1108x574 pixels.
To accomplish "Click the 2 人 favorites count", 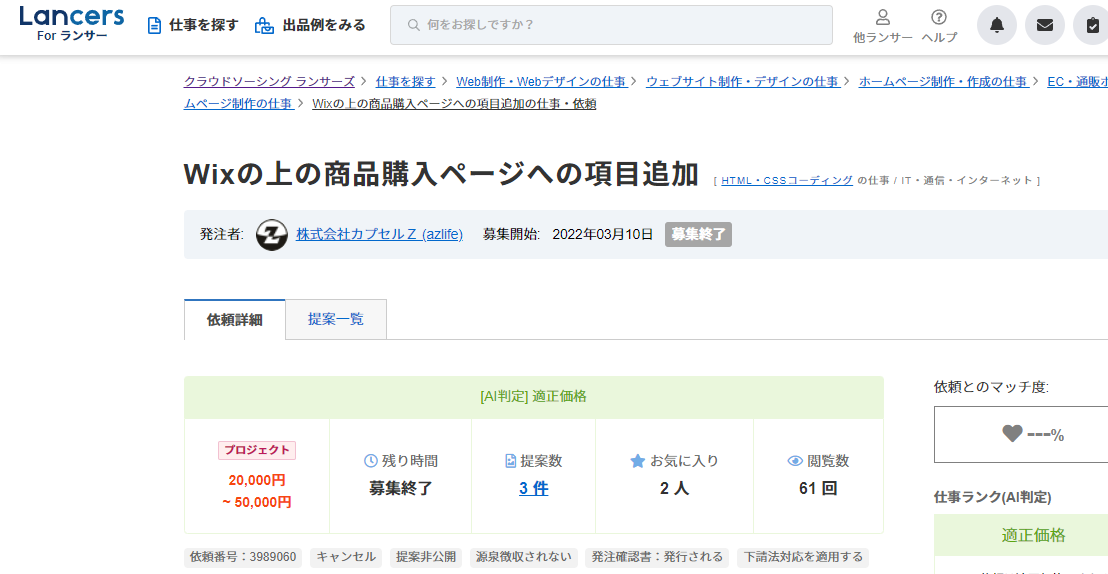I will point(674,488).
